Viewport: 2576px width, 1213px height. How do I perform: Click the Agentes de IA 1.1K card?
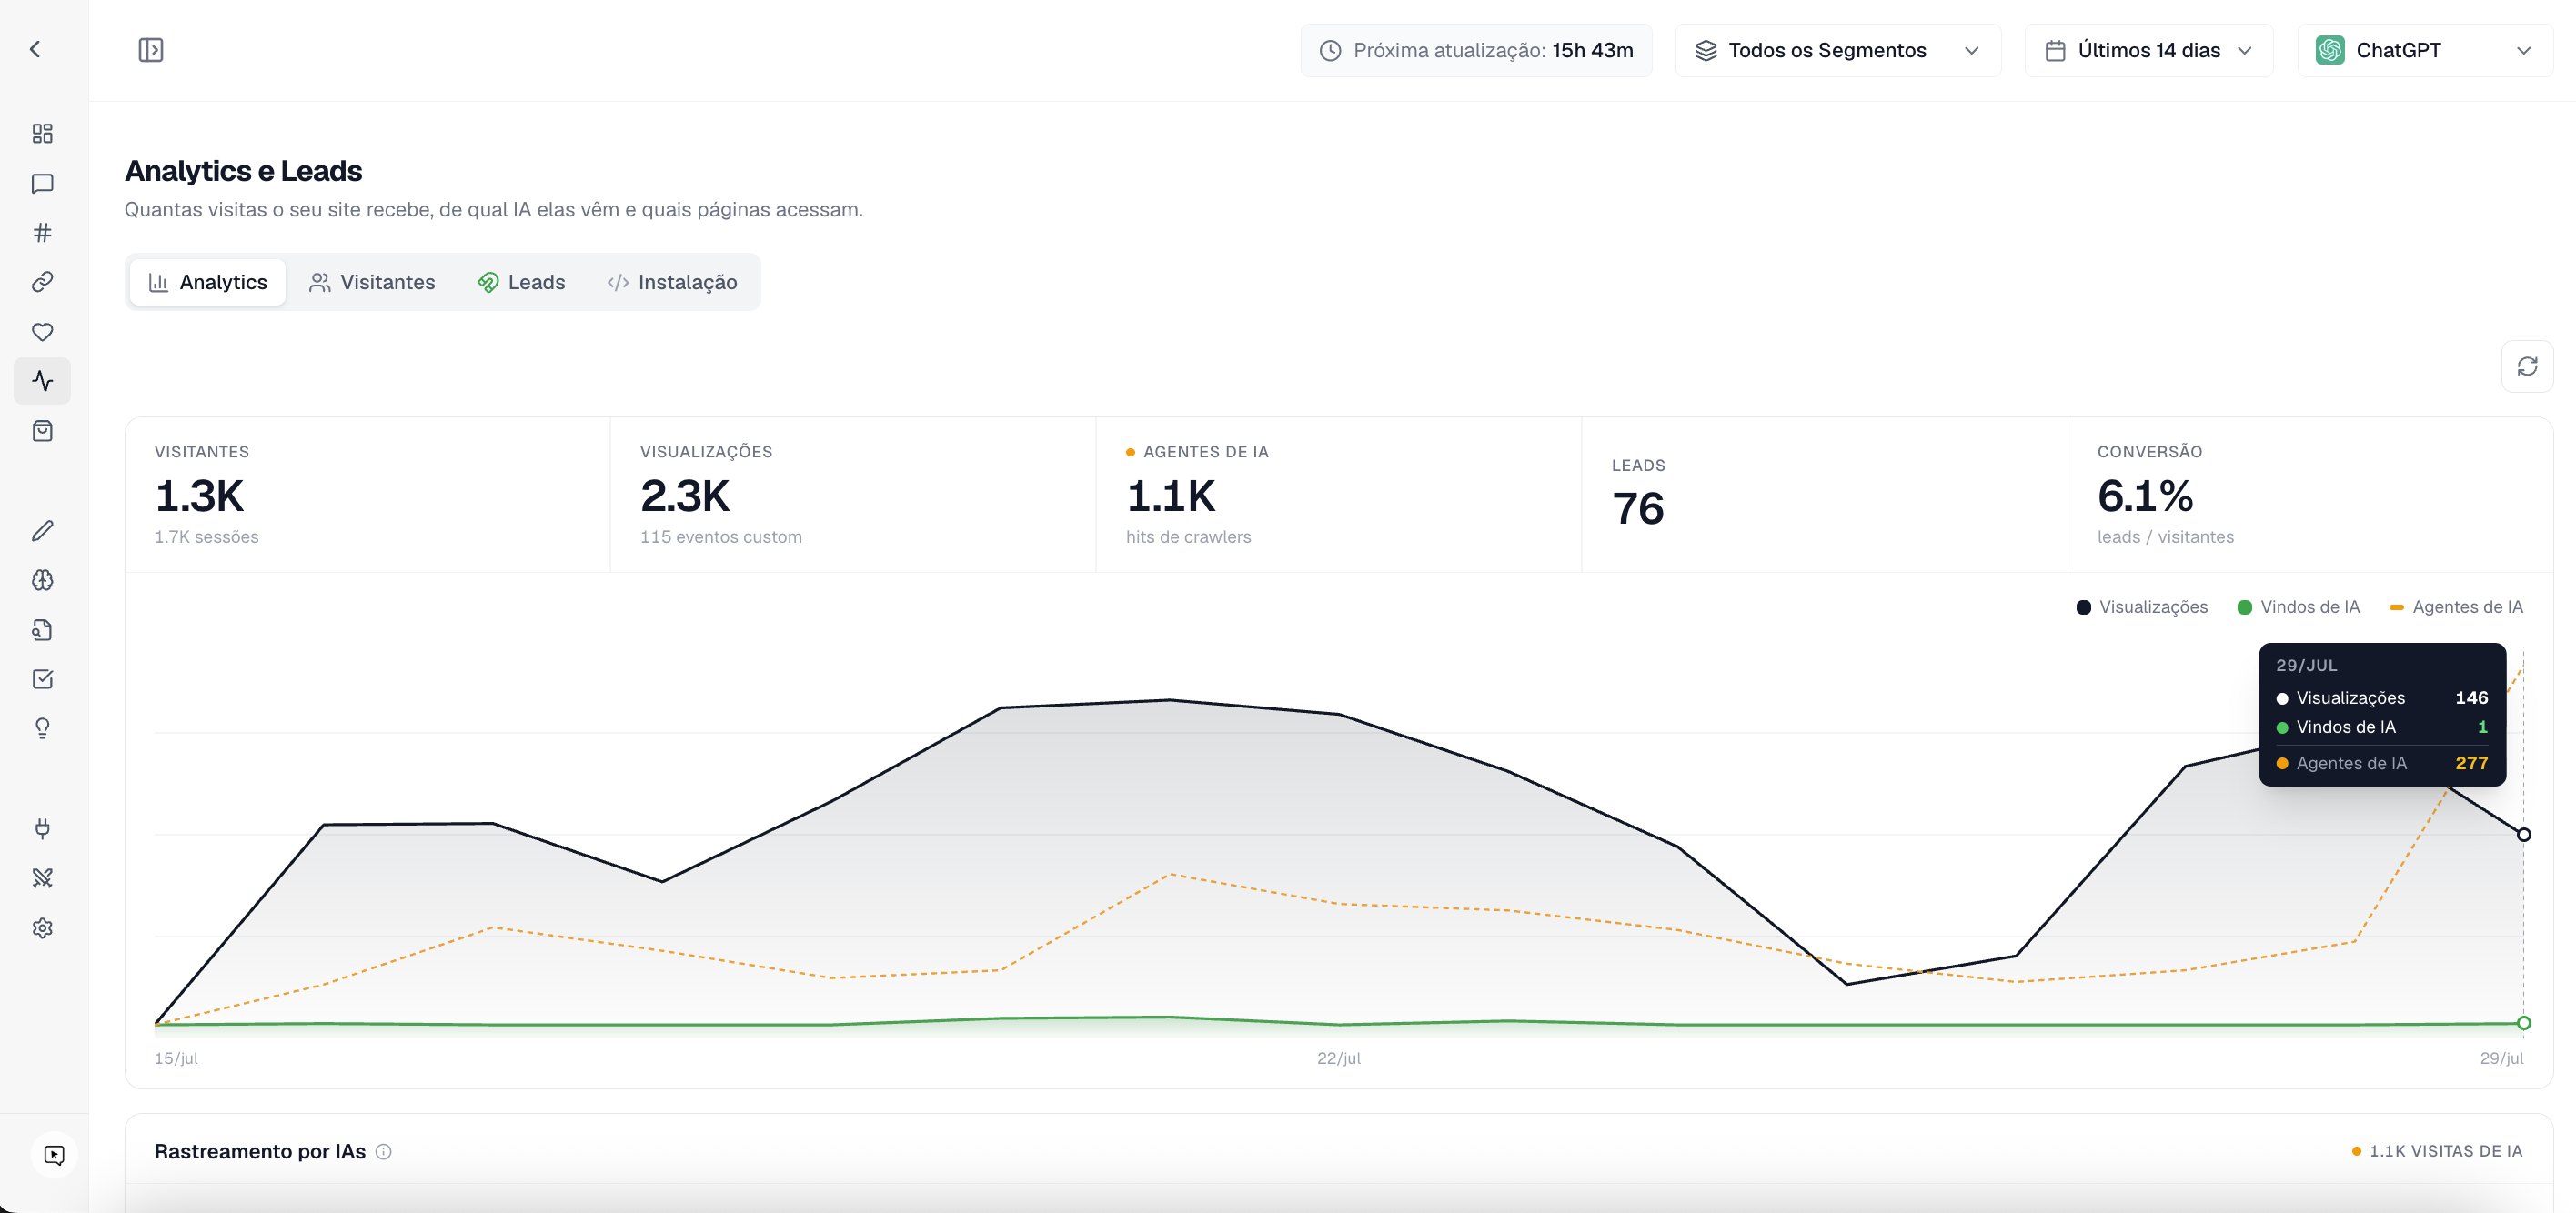[x=1339, y=495]
